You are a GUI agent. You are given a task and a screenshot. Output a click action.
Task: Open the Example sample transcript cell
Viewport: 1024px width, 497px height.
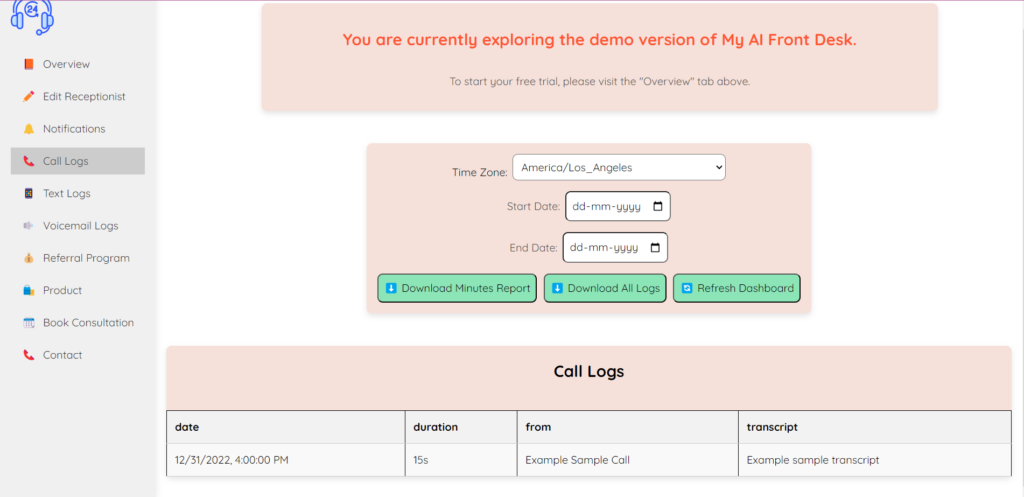tap(874, 460)
